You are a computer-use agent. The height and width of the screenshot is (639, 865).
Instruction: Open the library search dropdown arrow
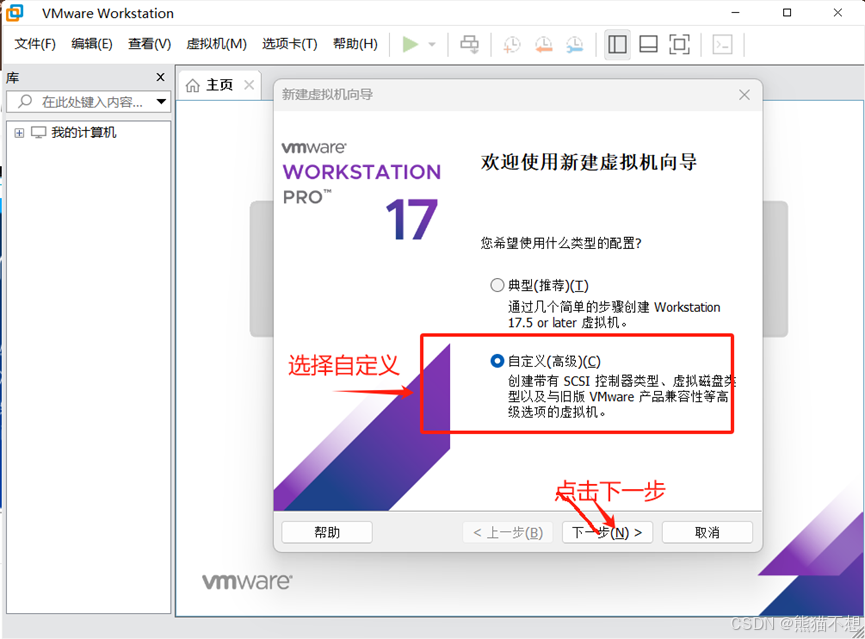click(162, 102)
